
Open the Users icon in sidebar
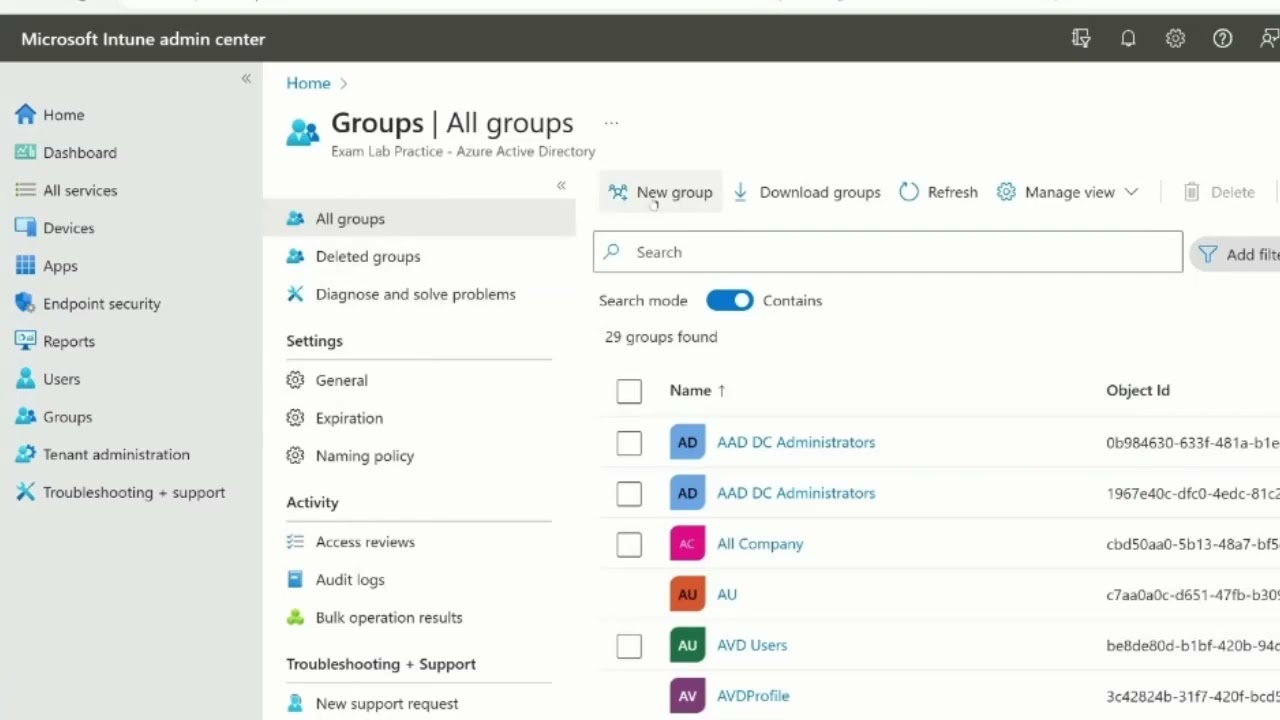(x=25, y=379)
